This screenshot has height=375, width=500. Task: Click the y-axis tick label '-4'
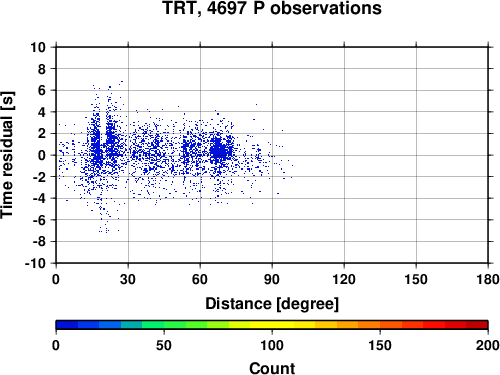point(39,198)
